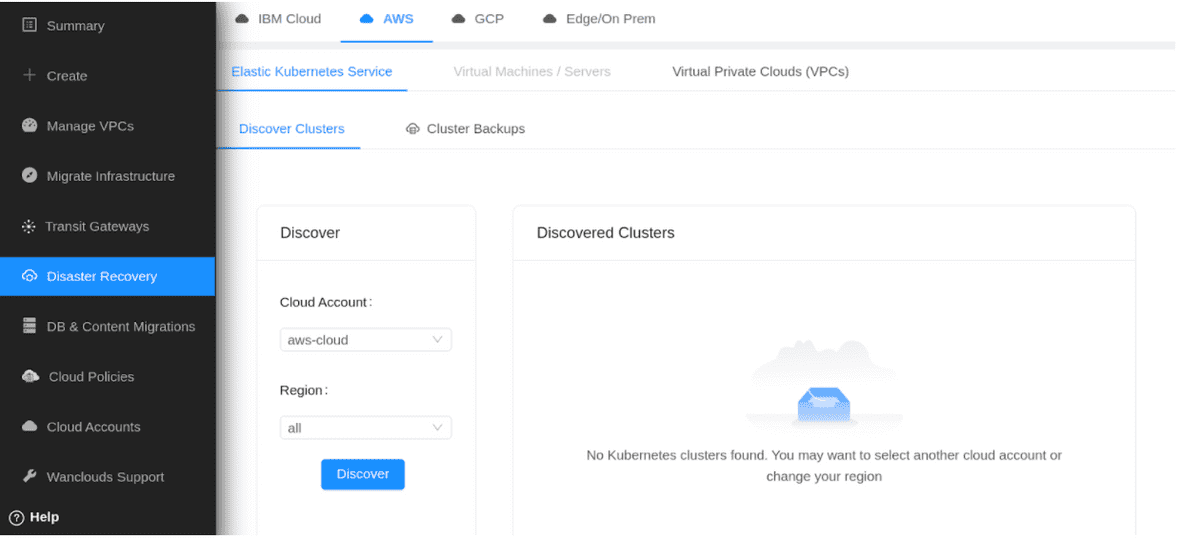1200x539 pixels.
Task: Click the GCP tab cloud icon
Action: 458,18
